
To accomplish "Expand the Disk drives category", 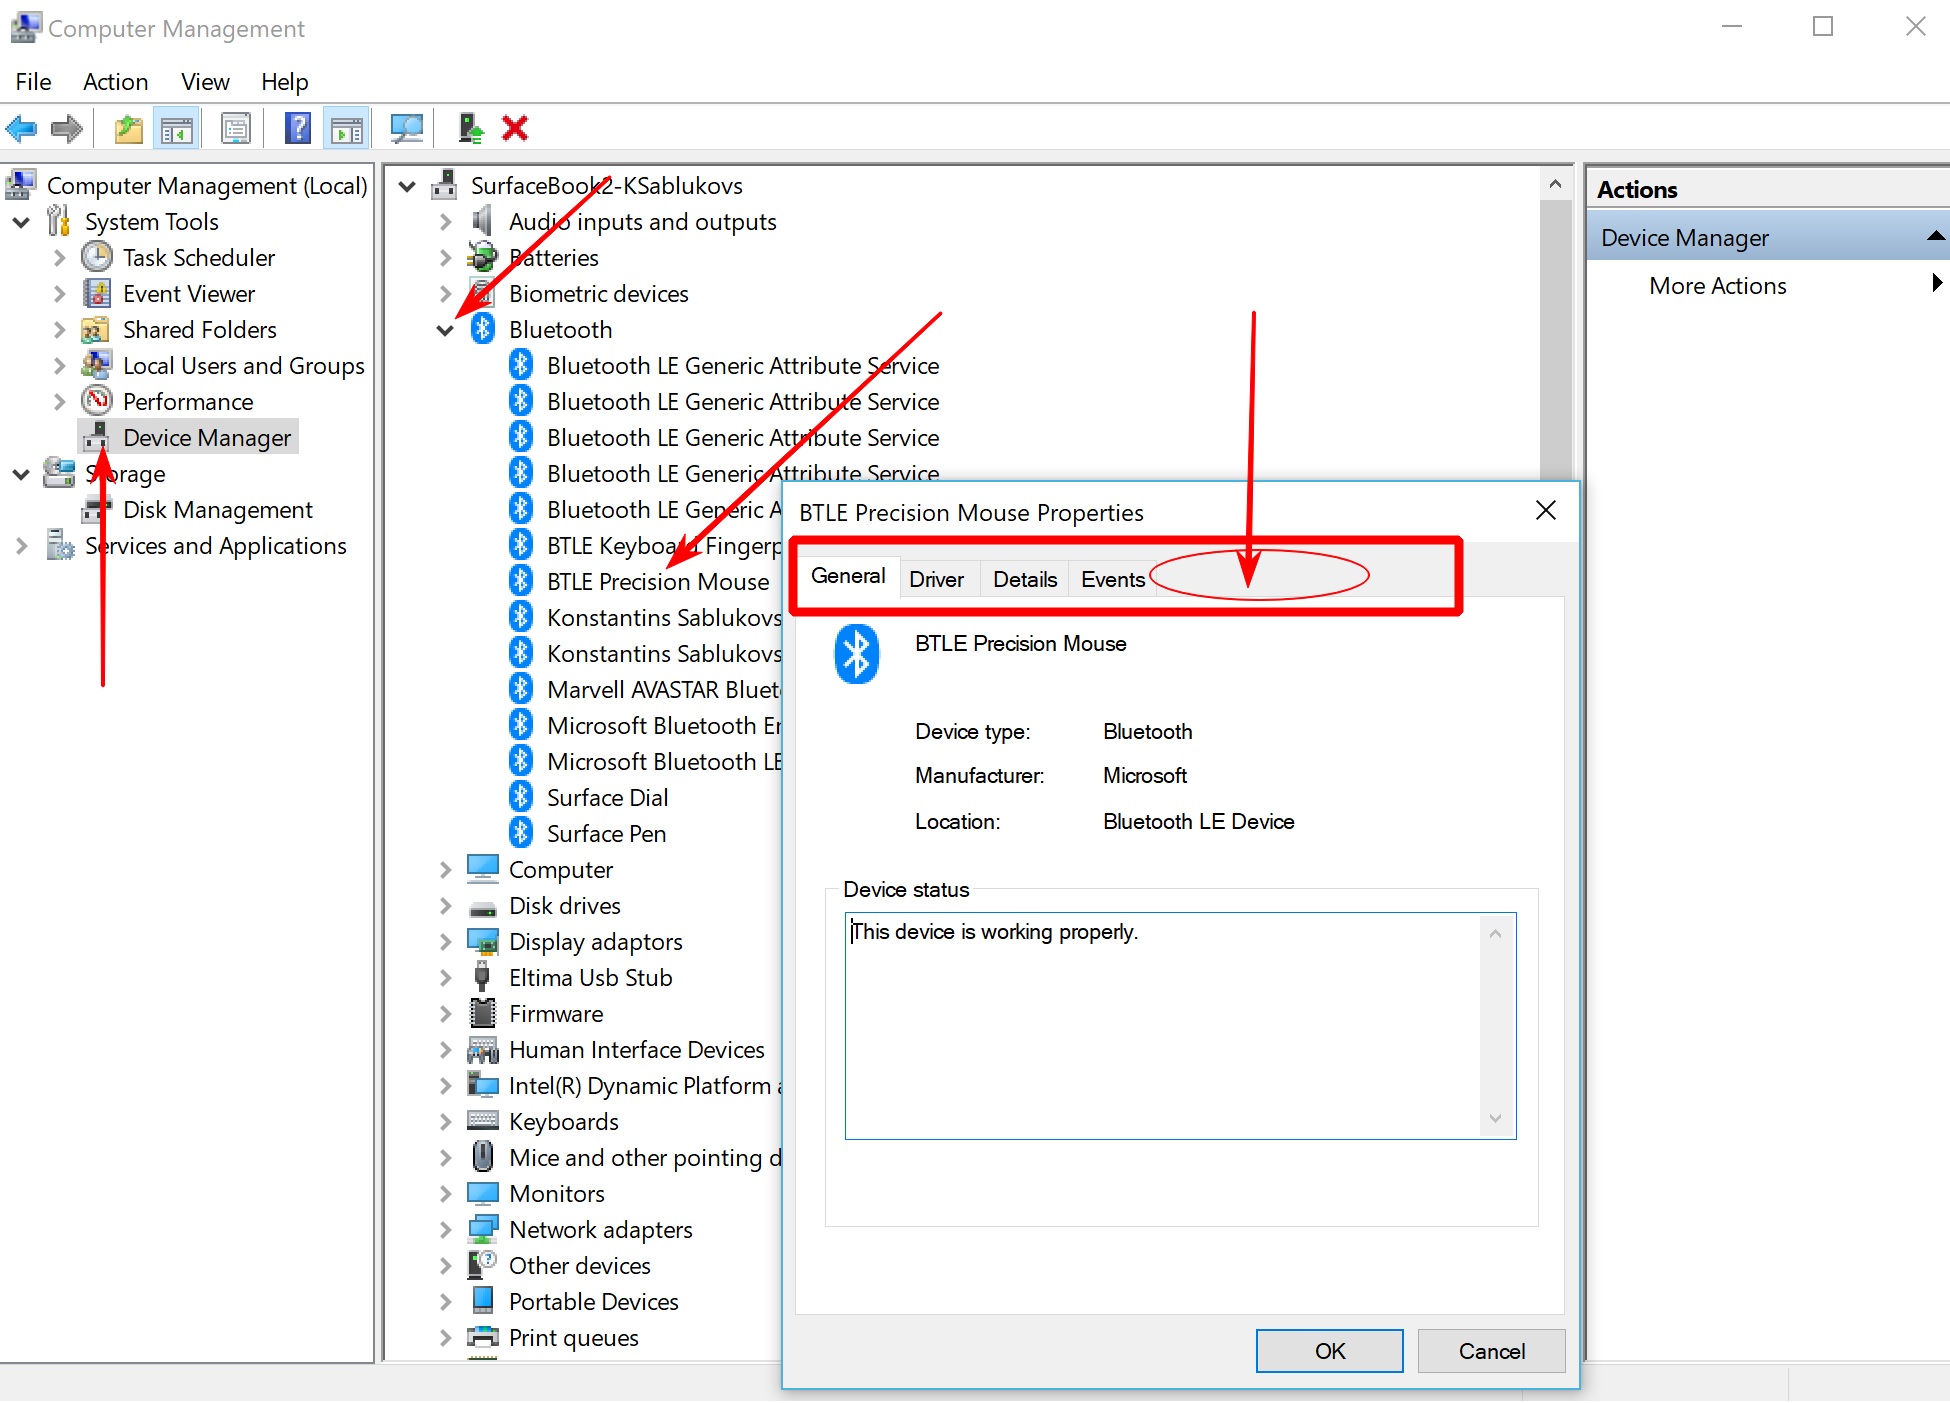I will 446,906.
